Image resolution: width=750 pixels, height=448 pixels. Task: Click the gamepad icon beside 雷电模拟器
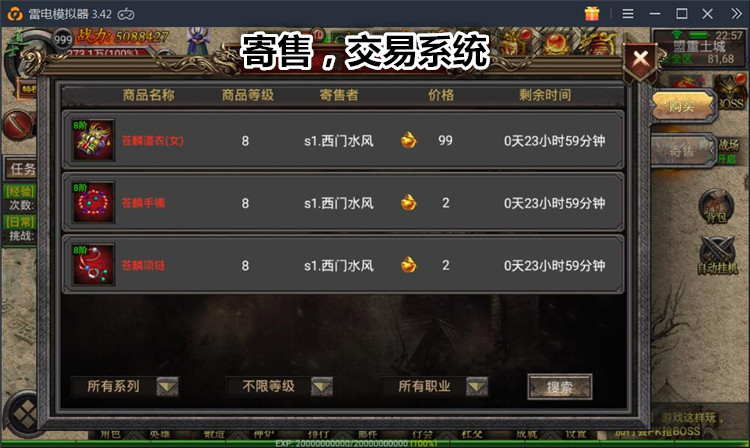126,14
